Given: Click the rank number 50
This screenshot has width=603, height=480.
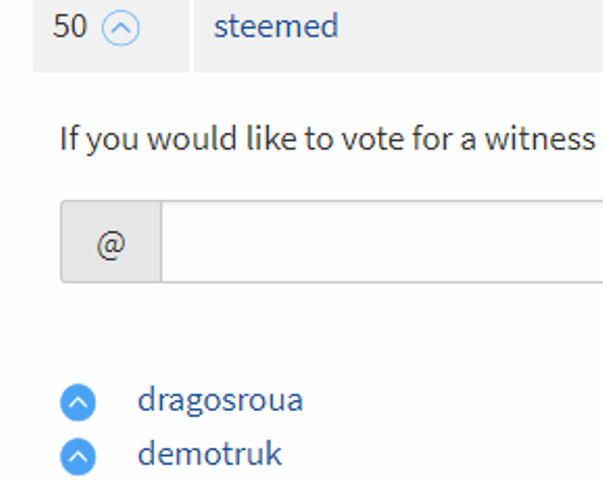Looking at the screenshot, I should click(x=70, y=27).
